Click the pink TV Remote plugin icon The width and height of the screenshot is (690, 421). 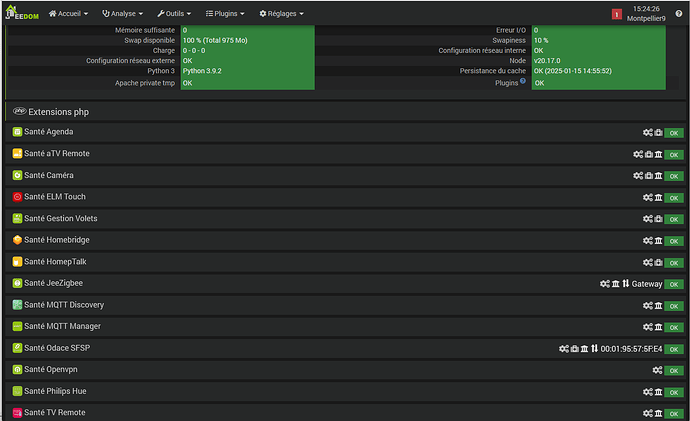point(17,413)
